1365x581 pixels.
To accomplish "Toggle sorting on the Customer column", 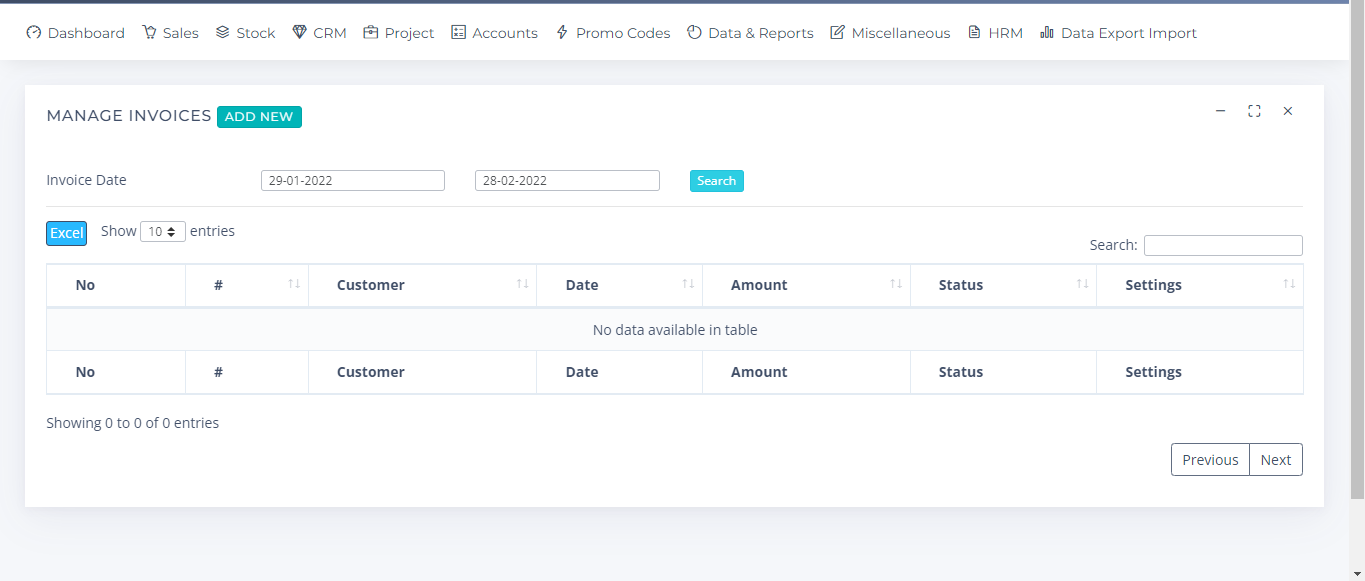I will [x=523, y=285].
